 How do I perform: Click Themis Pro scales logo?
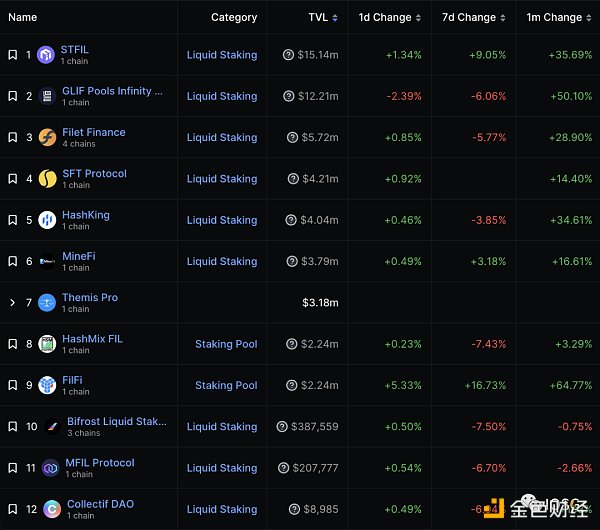click(x=47, y=303)
